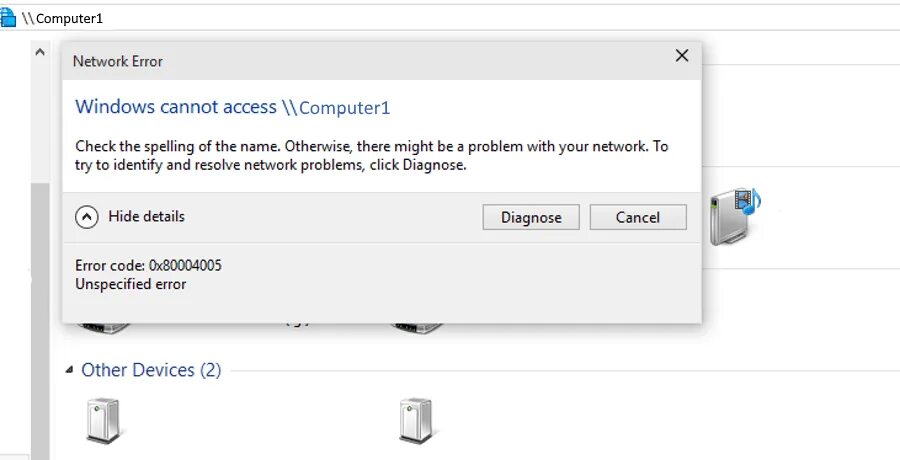Click the Other Devices (2) group header
The image size is (900, 460).
pos(151,370)
